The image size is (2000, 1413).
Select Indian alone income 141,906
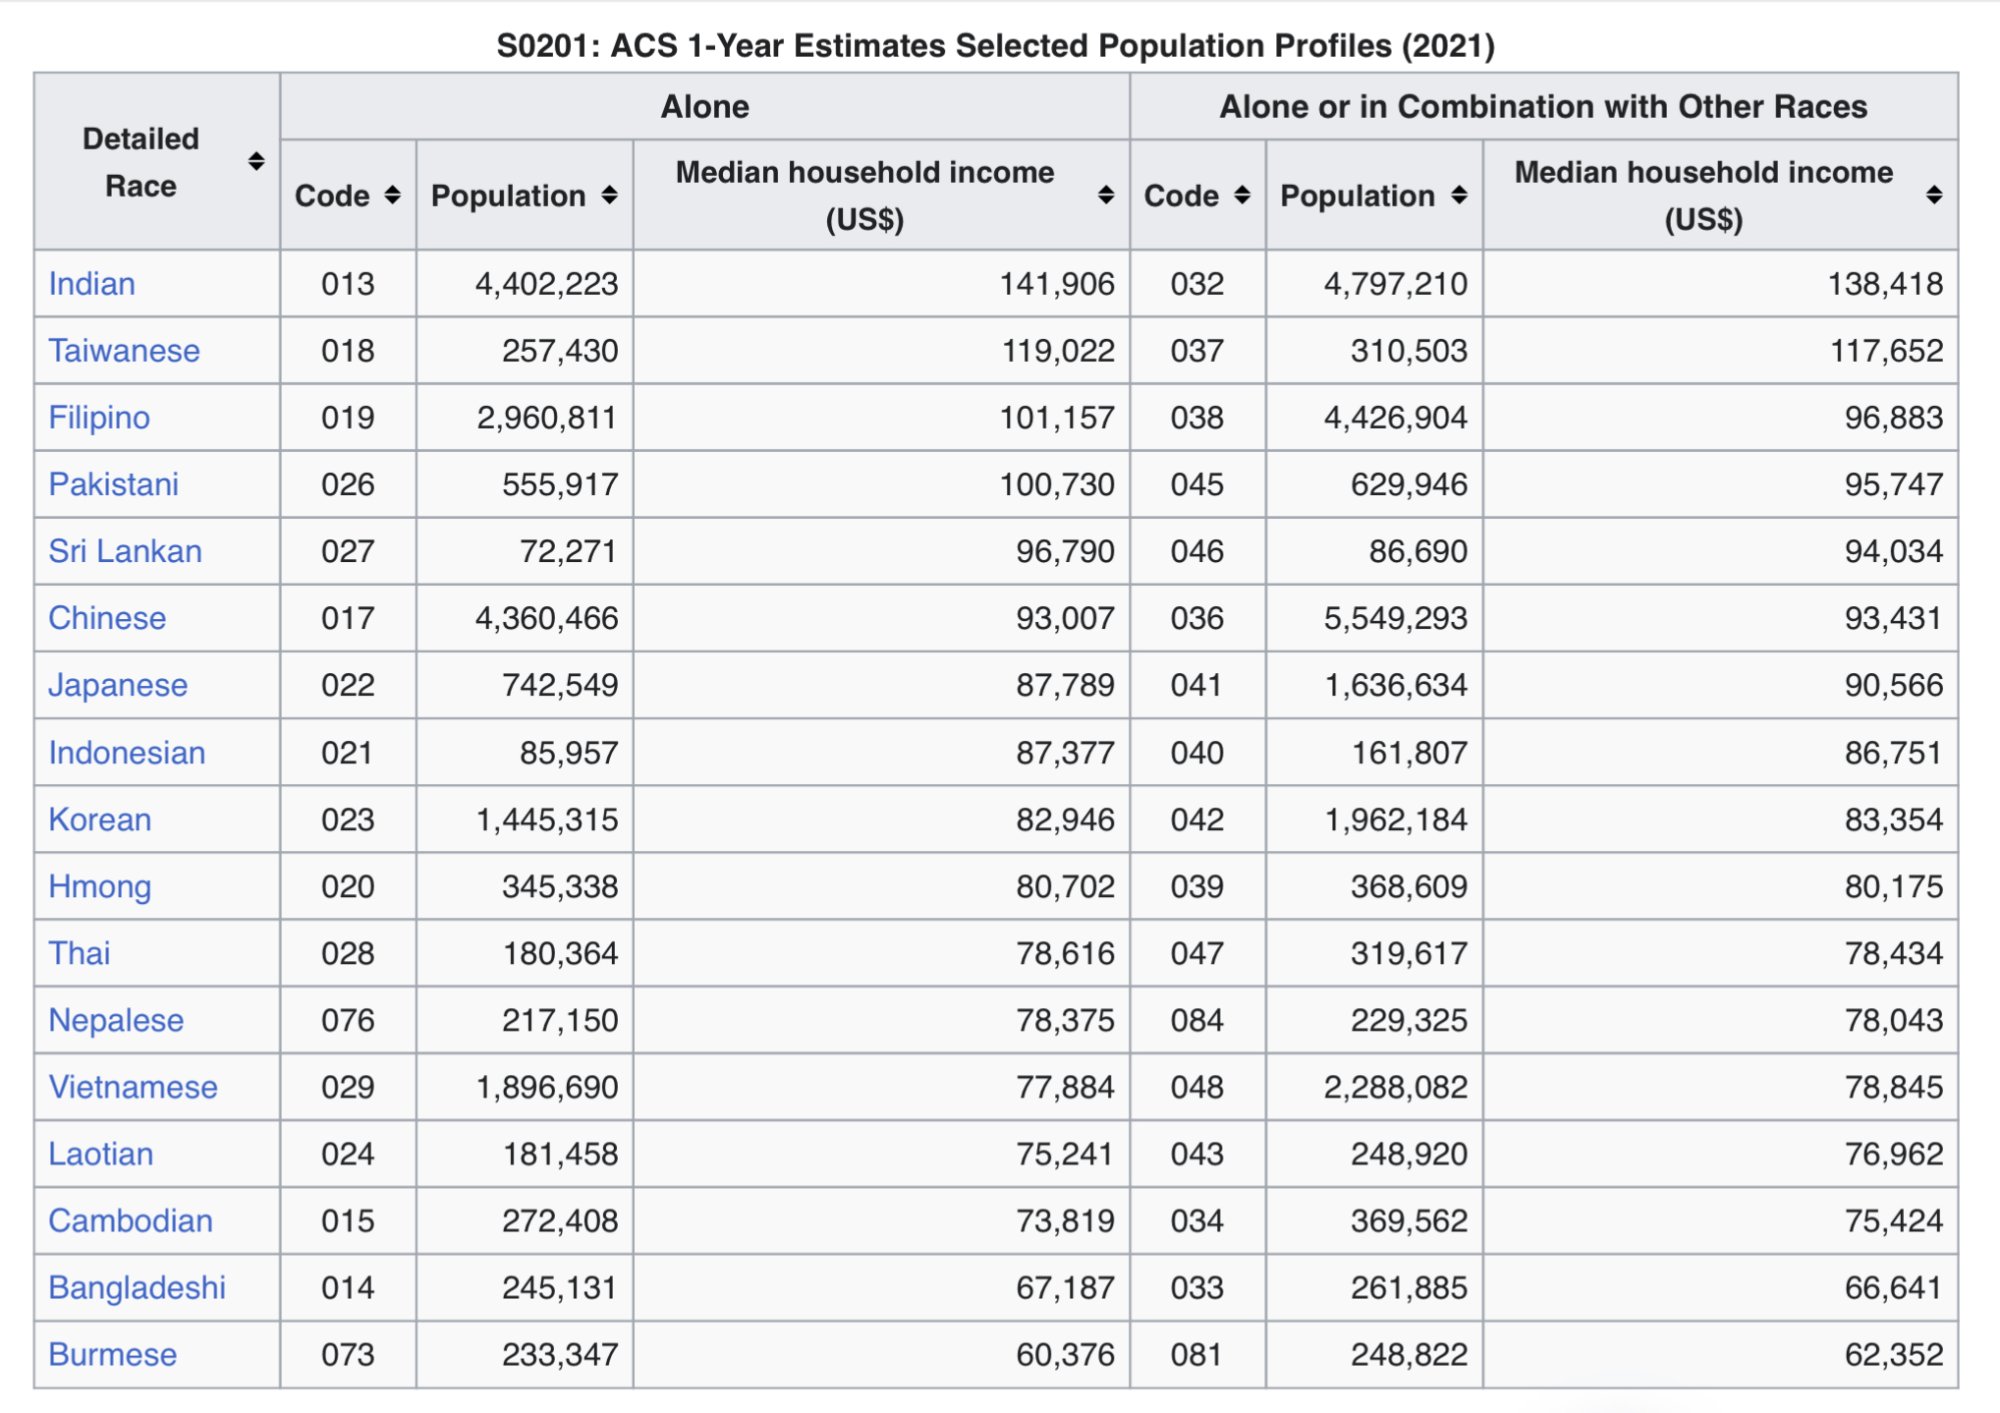pyautogui.click(x=1057, y=284)
